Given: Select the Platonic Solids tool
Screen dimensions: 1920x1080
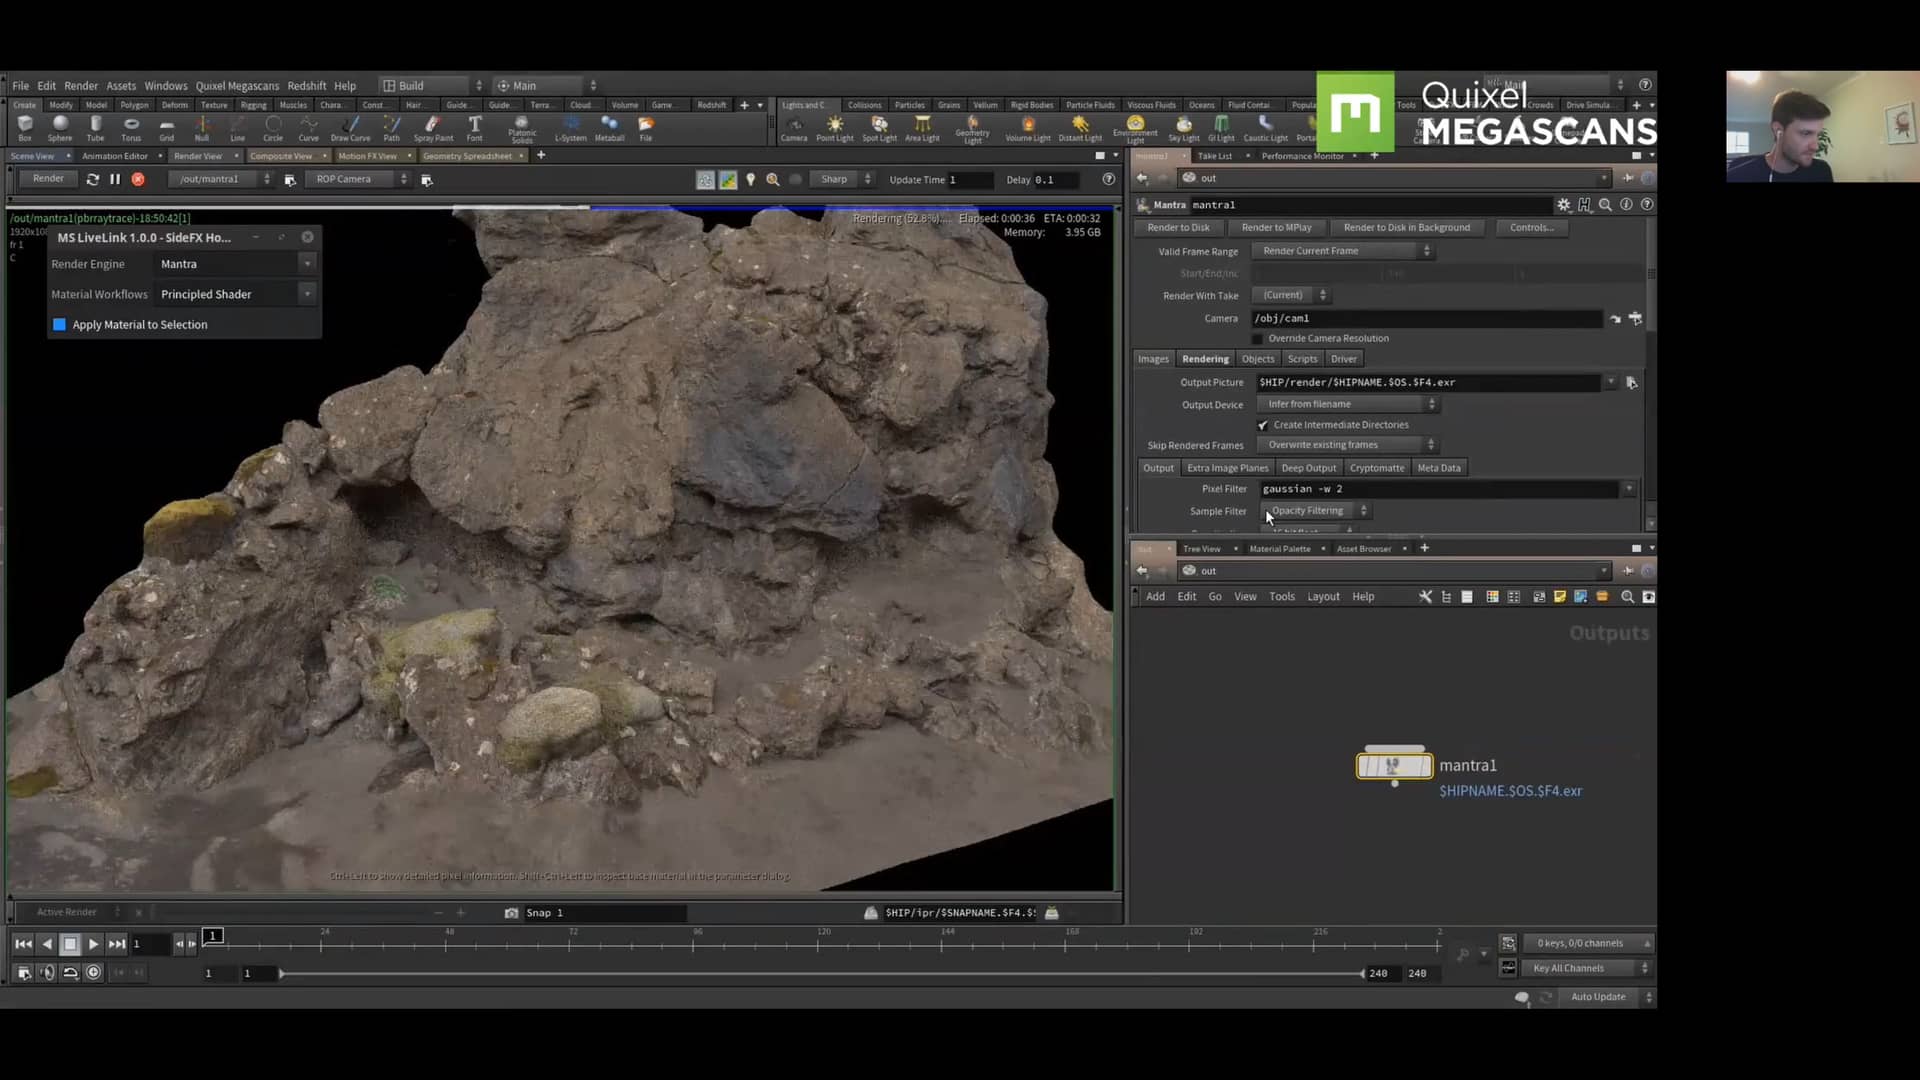Looking at the screenshot, I should (x=521, y=127).
